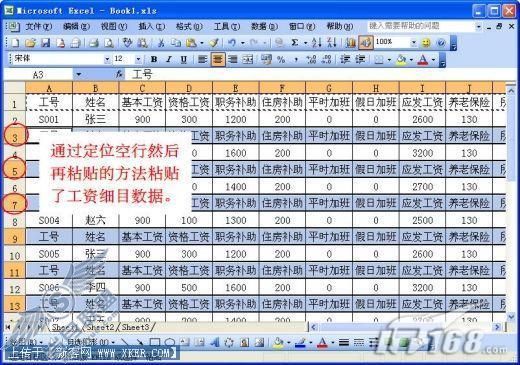Image resolution: width=520 pixels, height=365 pixels.
Task: Open the 视图 (View) menu
Action: [114, 26]
